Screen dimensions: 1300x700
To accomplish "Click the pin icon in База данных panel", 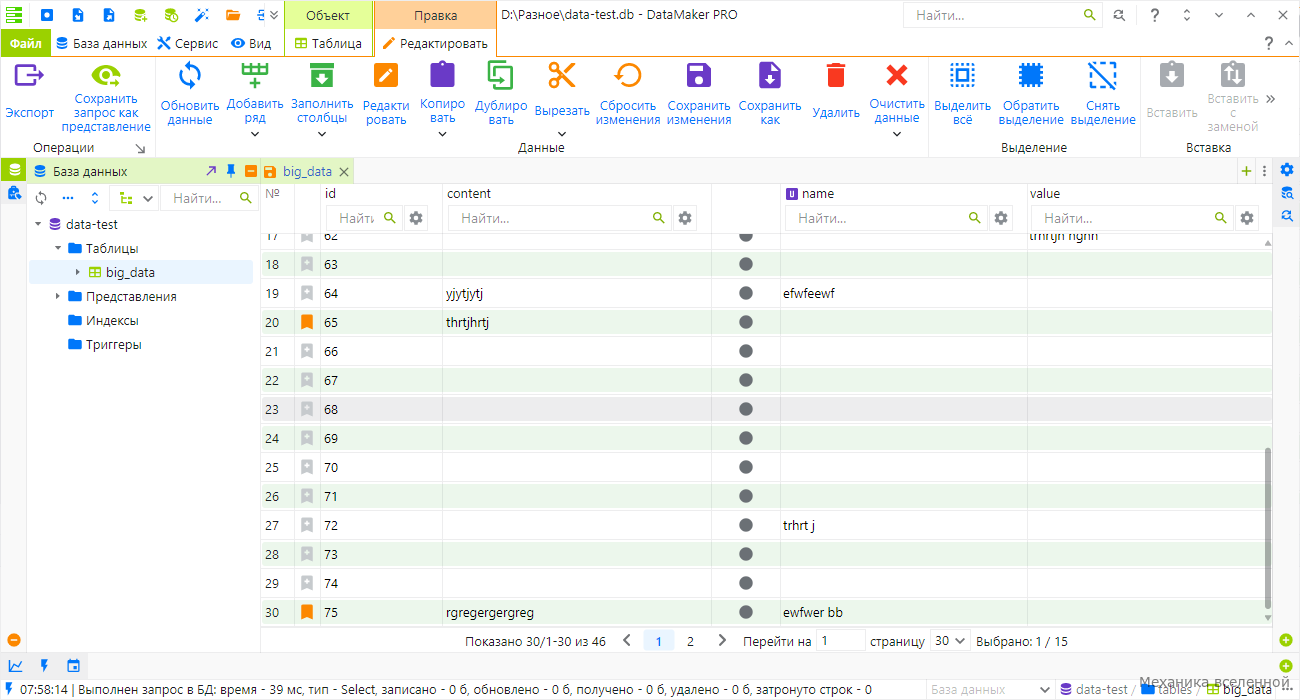I will [231, 171].
